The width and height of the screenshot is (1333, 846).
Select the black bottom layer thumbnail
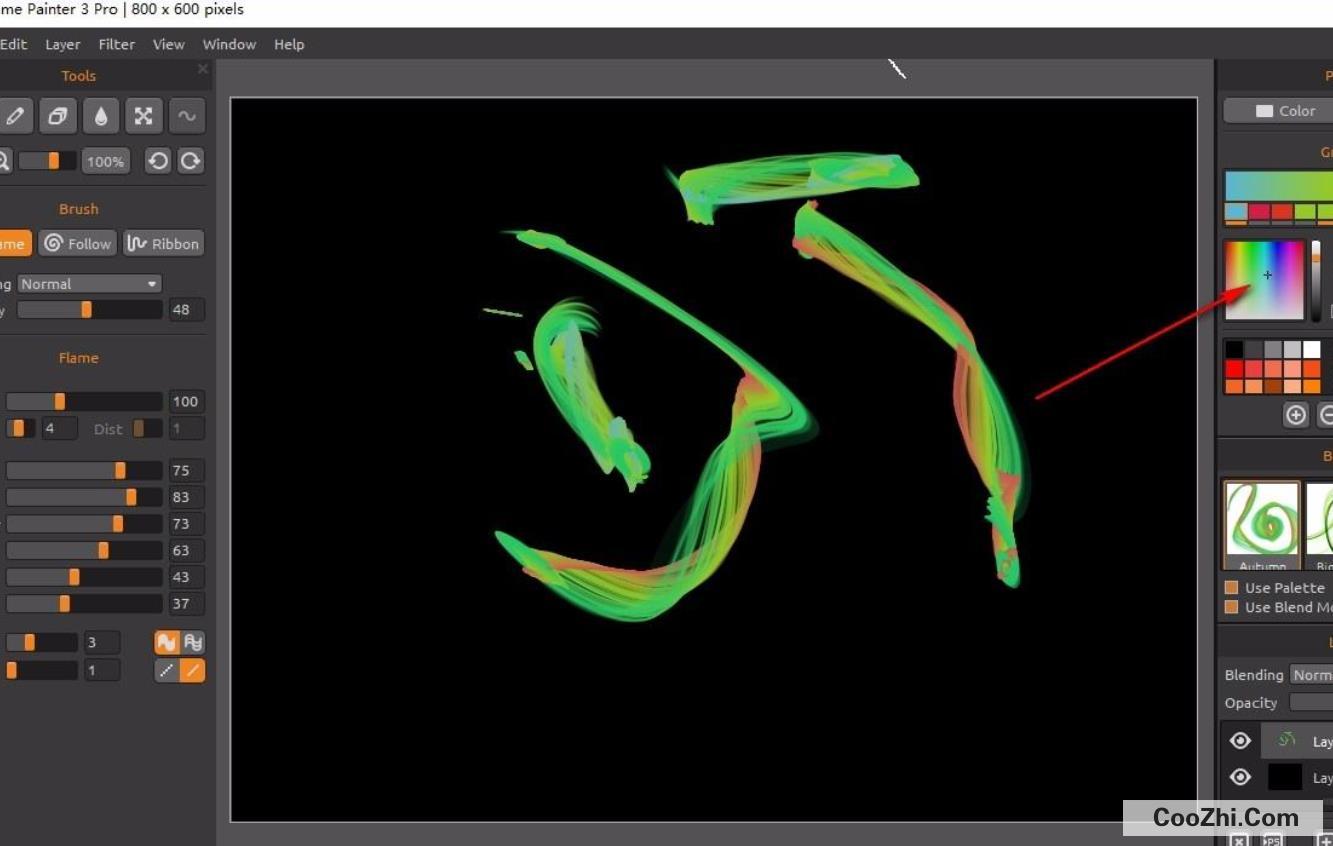coord(1286,777)
